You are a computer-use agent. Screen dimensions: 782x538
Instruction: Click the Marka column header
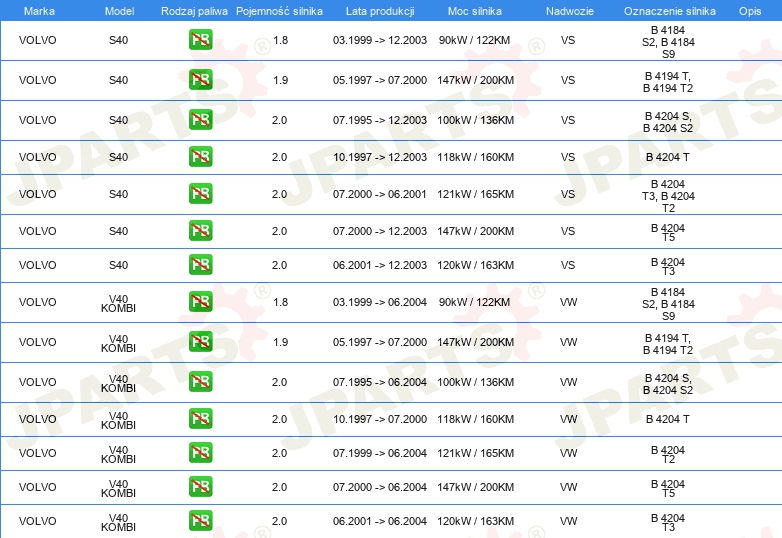tap(38, 10)
